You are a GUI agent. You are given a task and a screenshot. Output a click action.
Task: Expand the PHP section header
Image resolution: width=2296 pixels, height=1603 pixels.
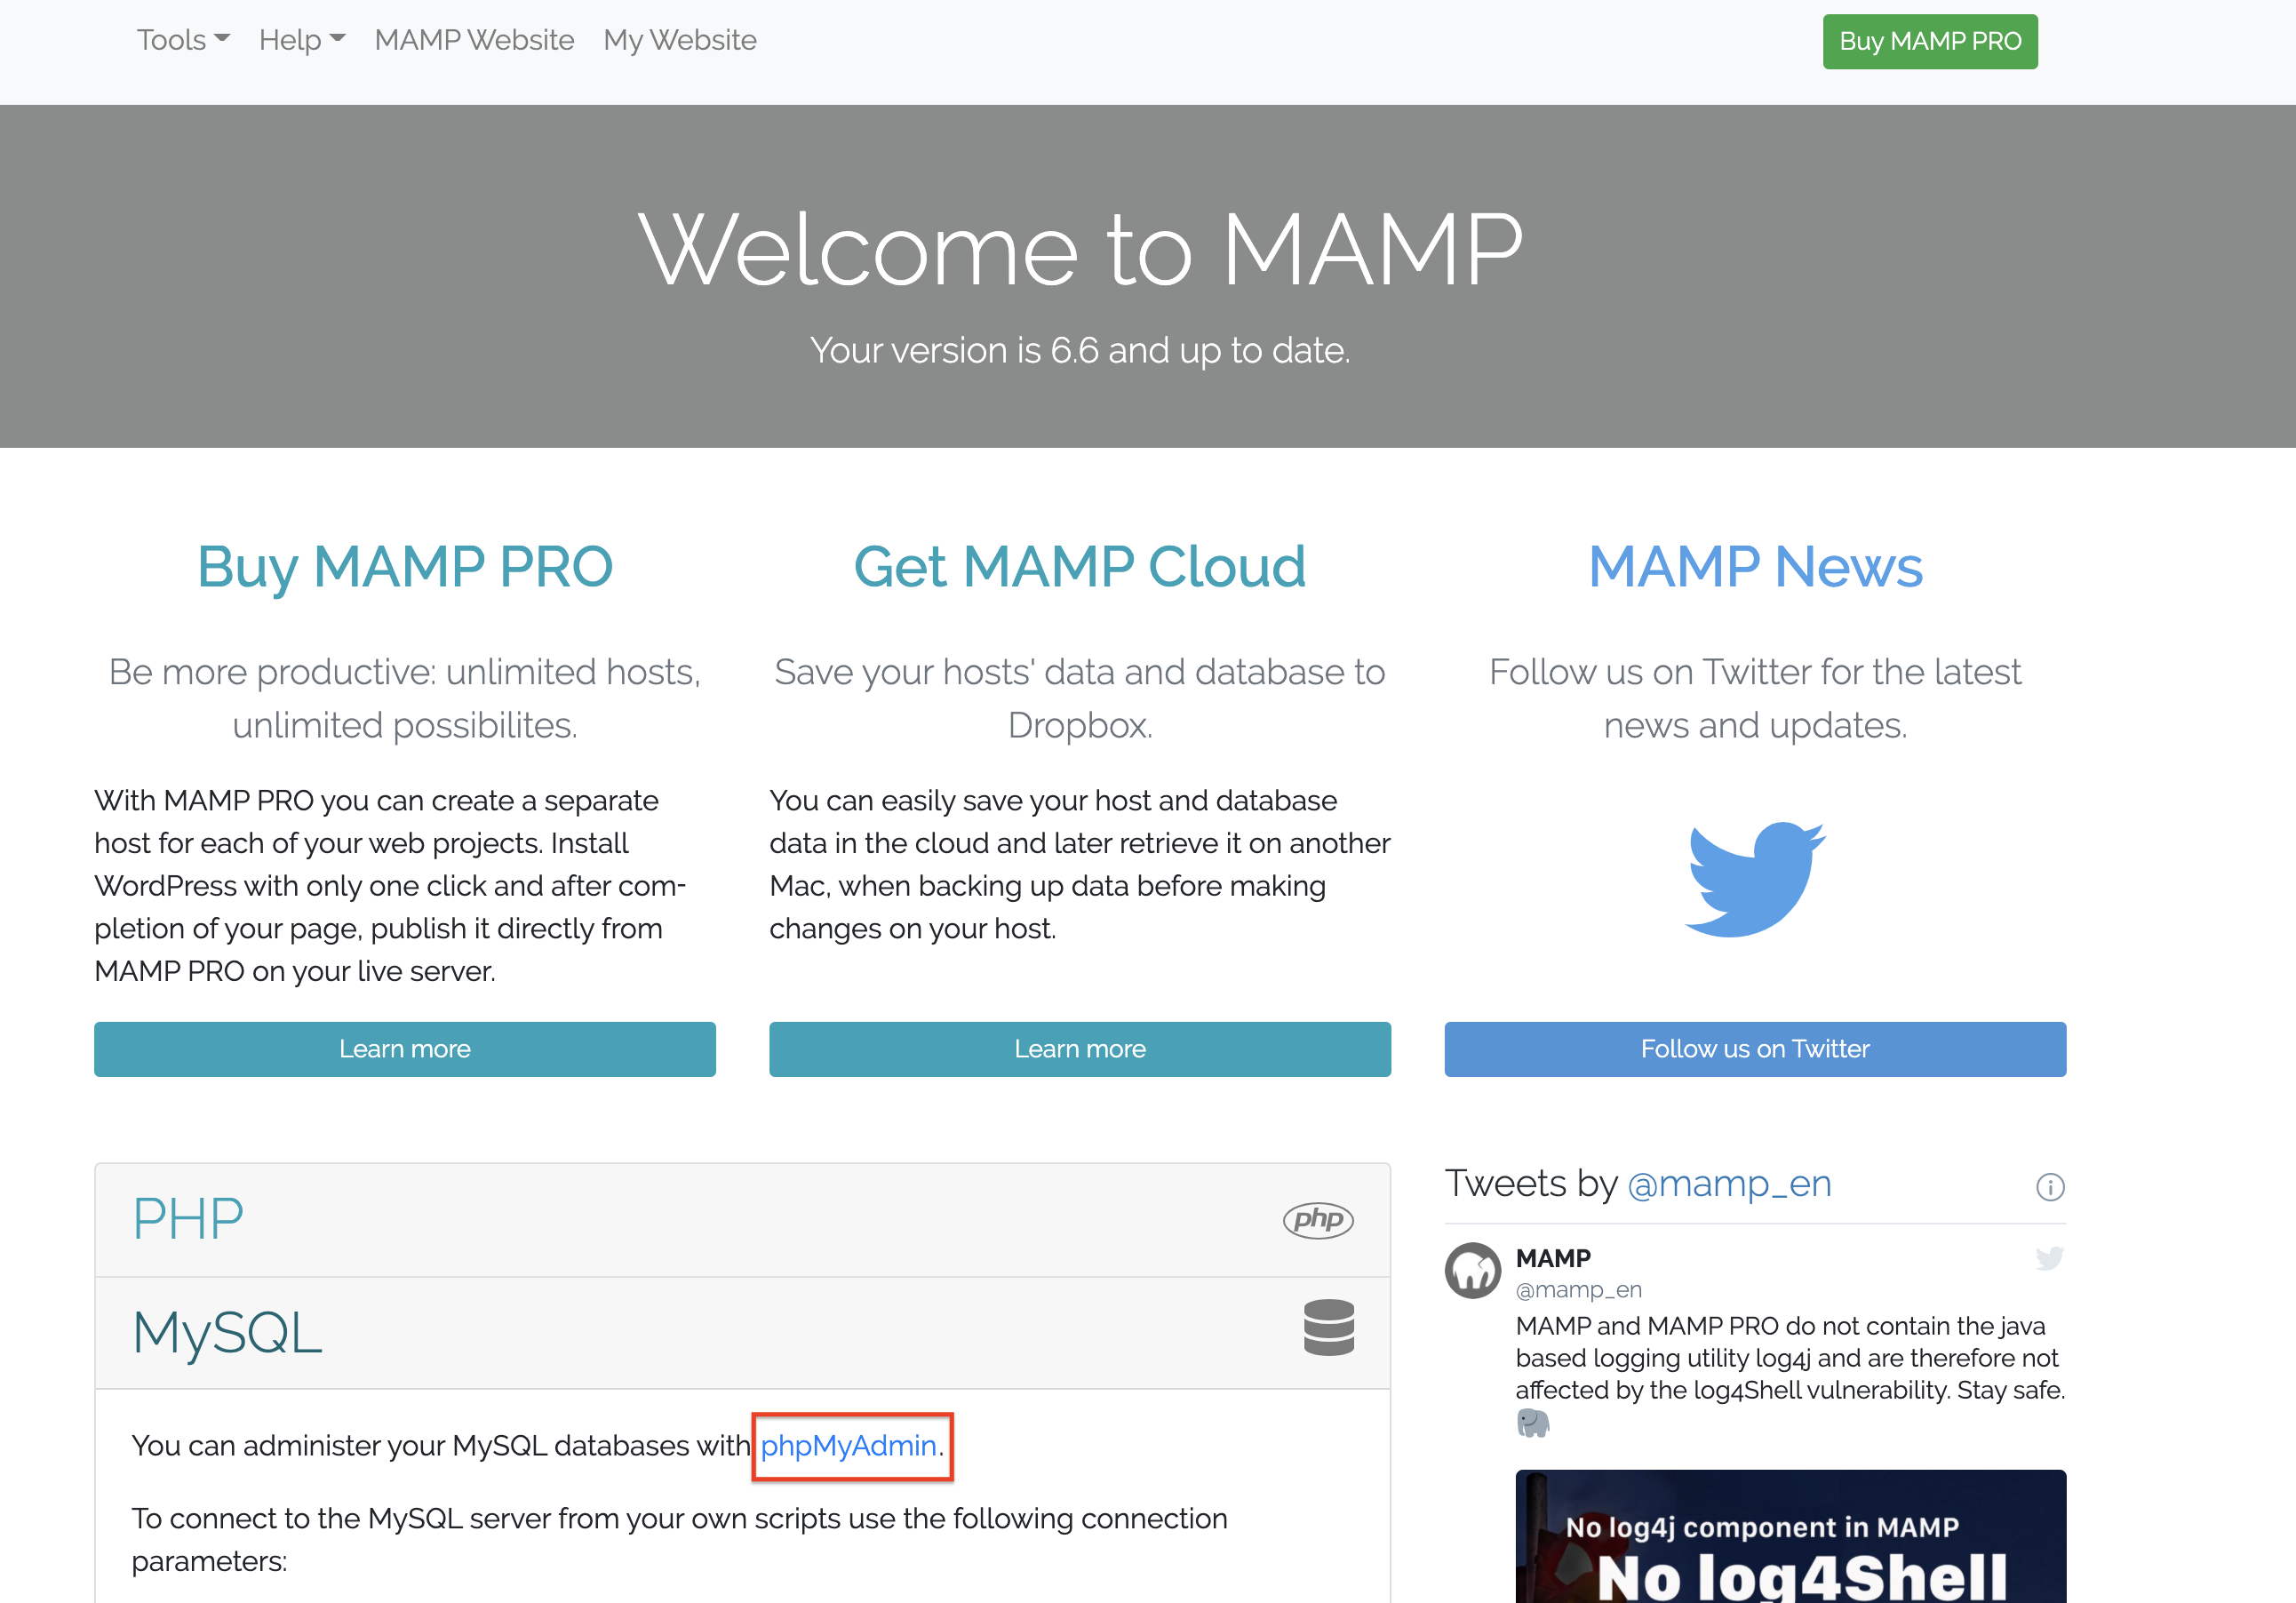pyautogui.click(x=742, y=1220)
